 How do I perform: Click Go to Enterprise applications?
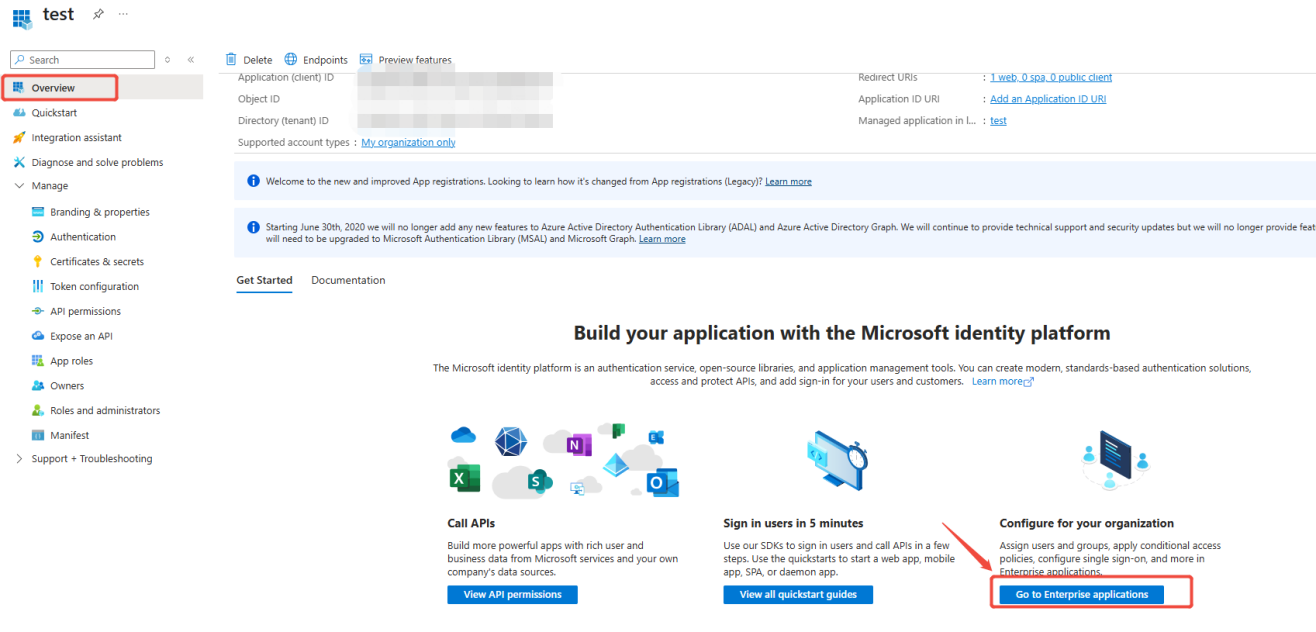[1080, 594]
